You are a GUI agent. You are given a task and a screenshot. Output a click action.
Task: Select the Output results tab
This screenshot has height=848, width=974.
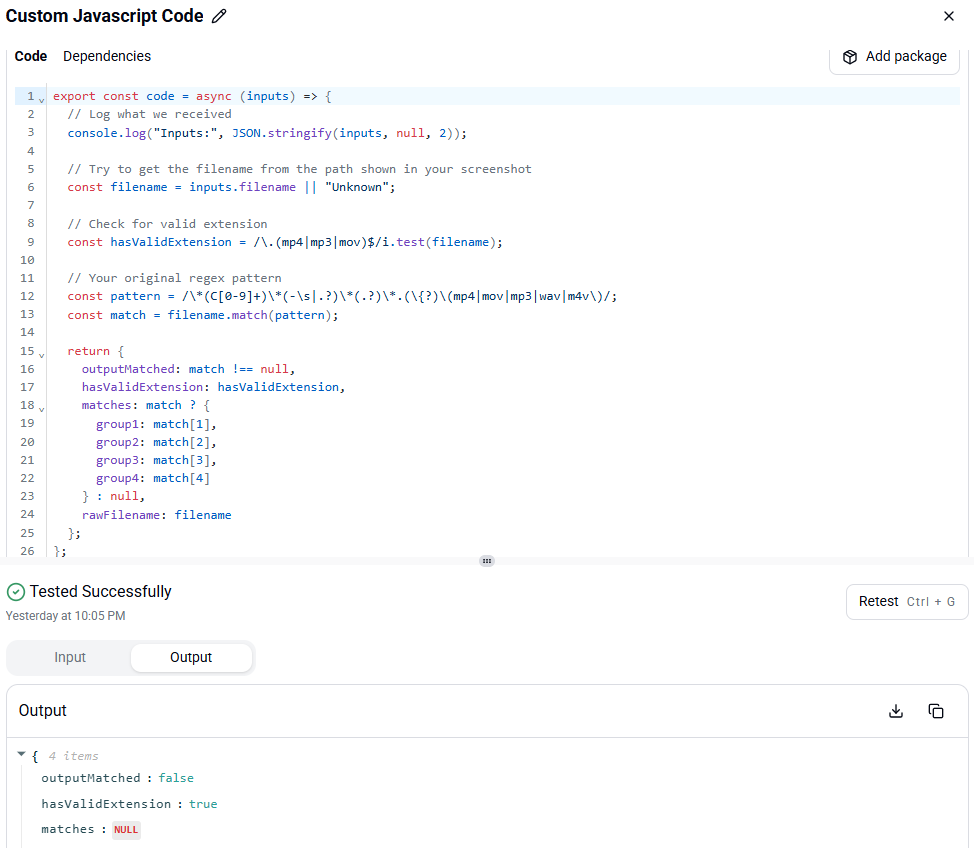191,657
